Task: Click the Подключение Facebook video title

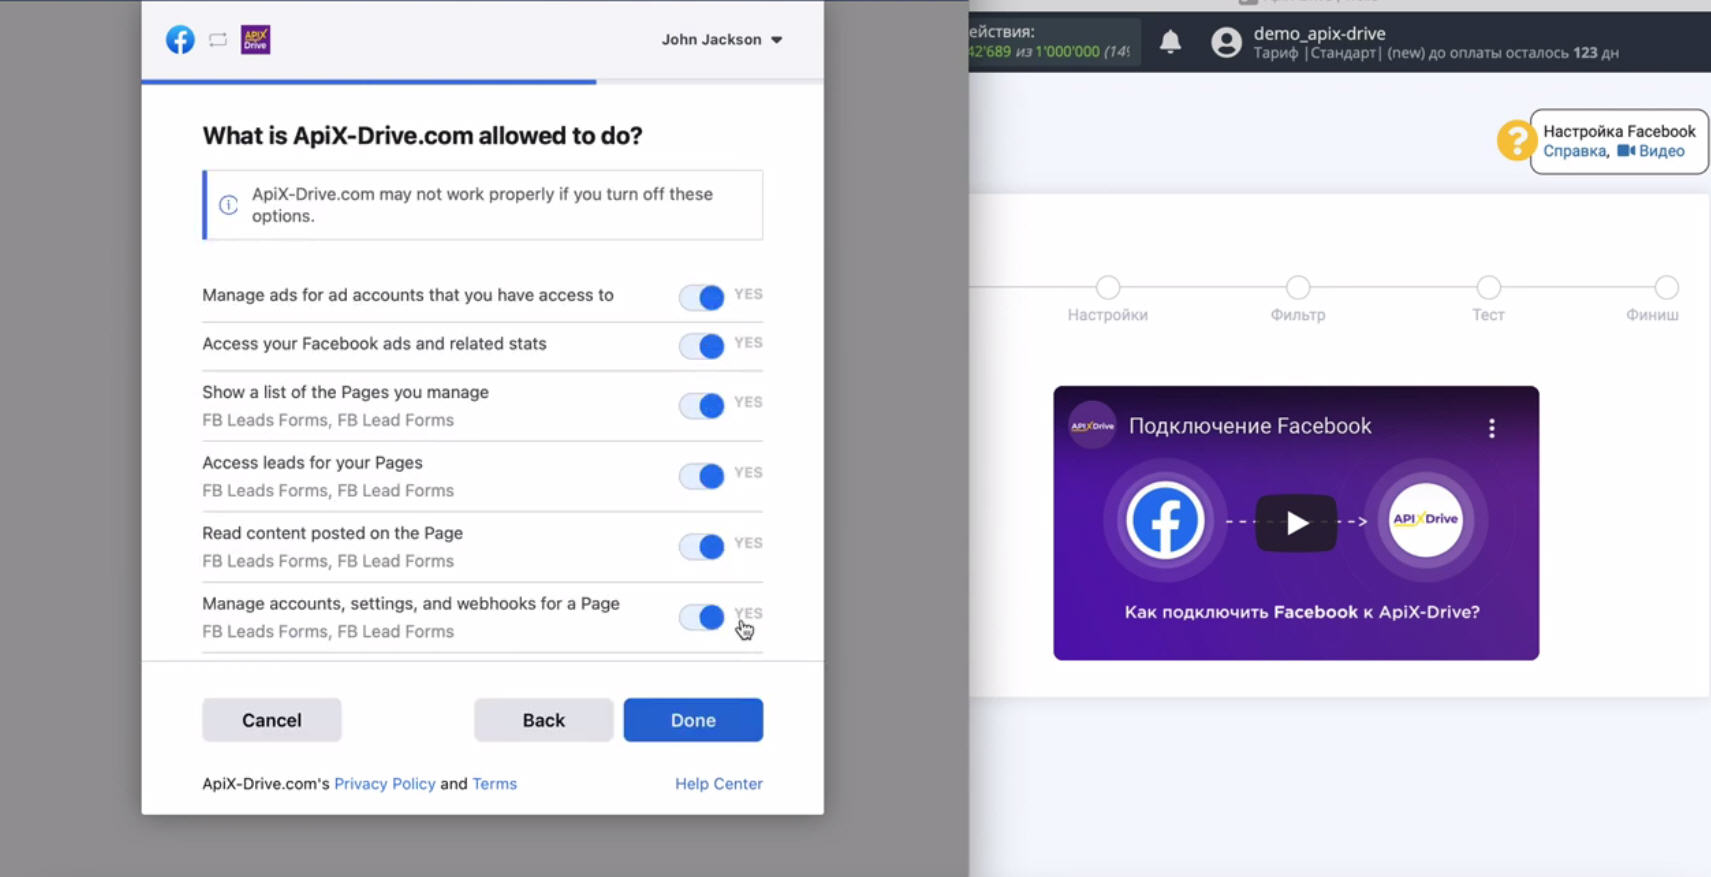Action: (1250, 426)
